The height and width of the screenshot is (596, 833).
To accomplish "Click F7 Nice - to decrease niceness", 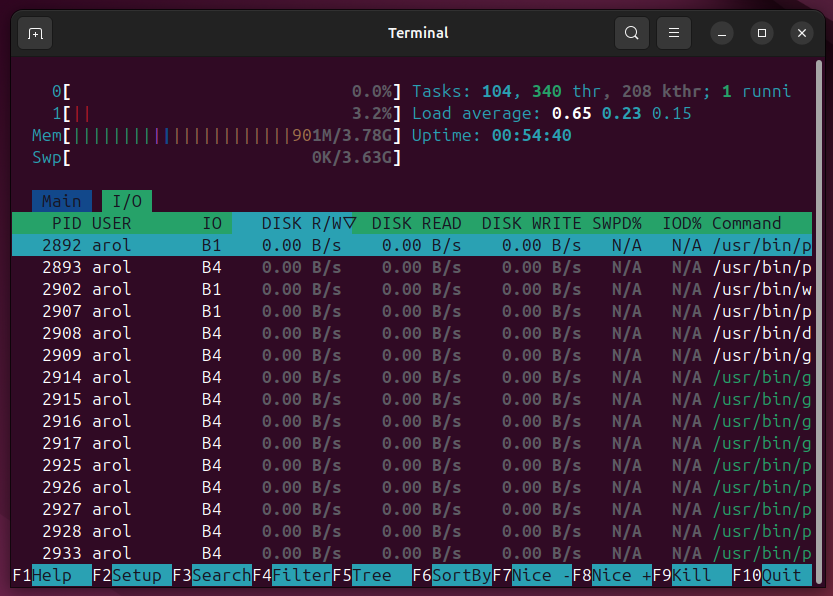I will (x=532, y=575).
